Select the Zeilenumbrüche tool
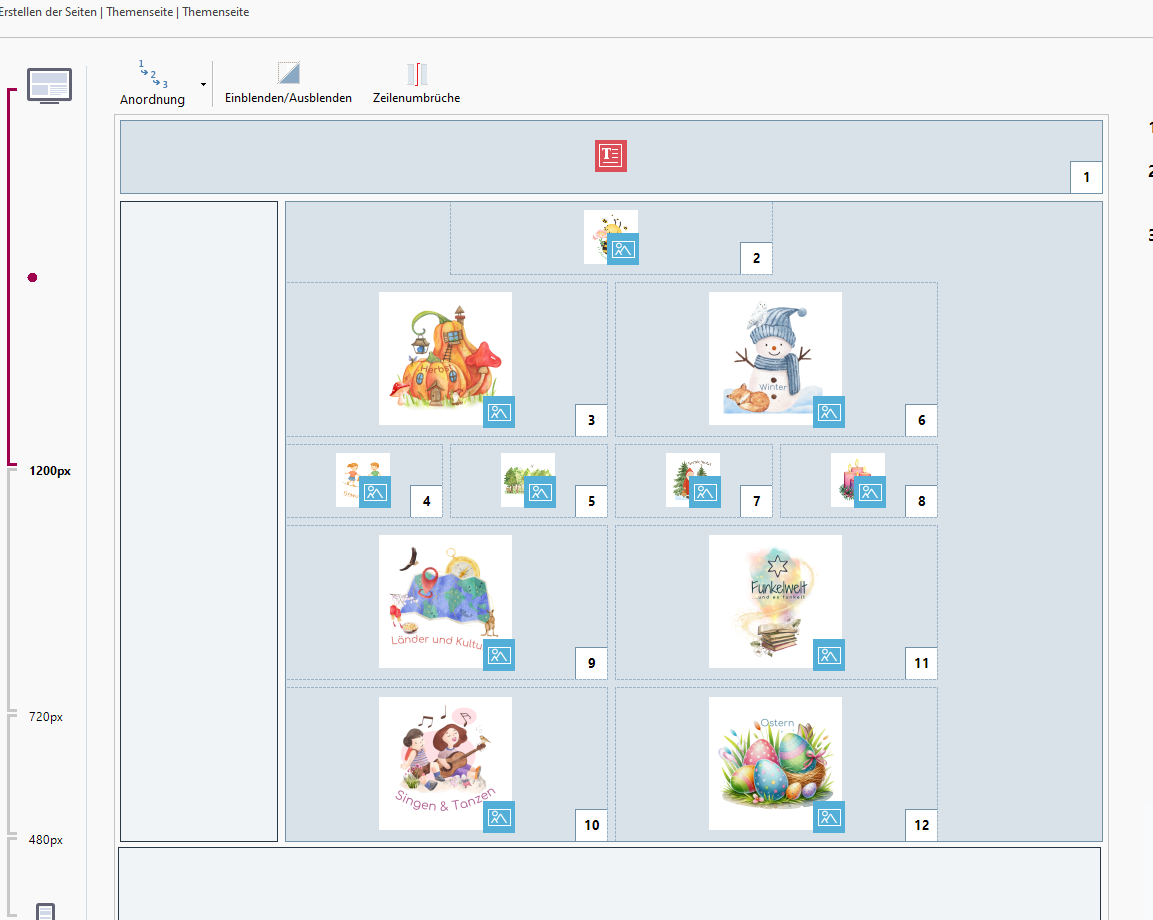Image resolution: width=1153 pixels, height=920 pixels. click(416, 74)
